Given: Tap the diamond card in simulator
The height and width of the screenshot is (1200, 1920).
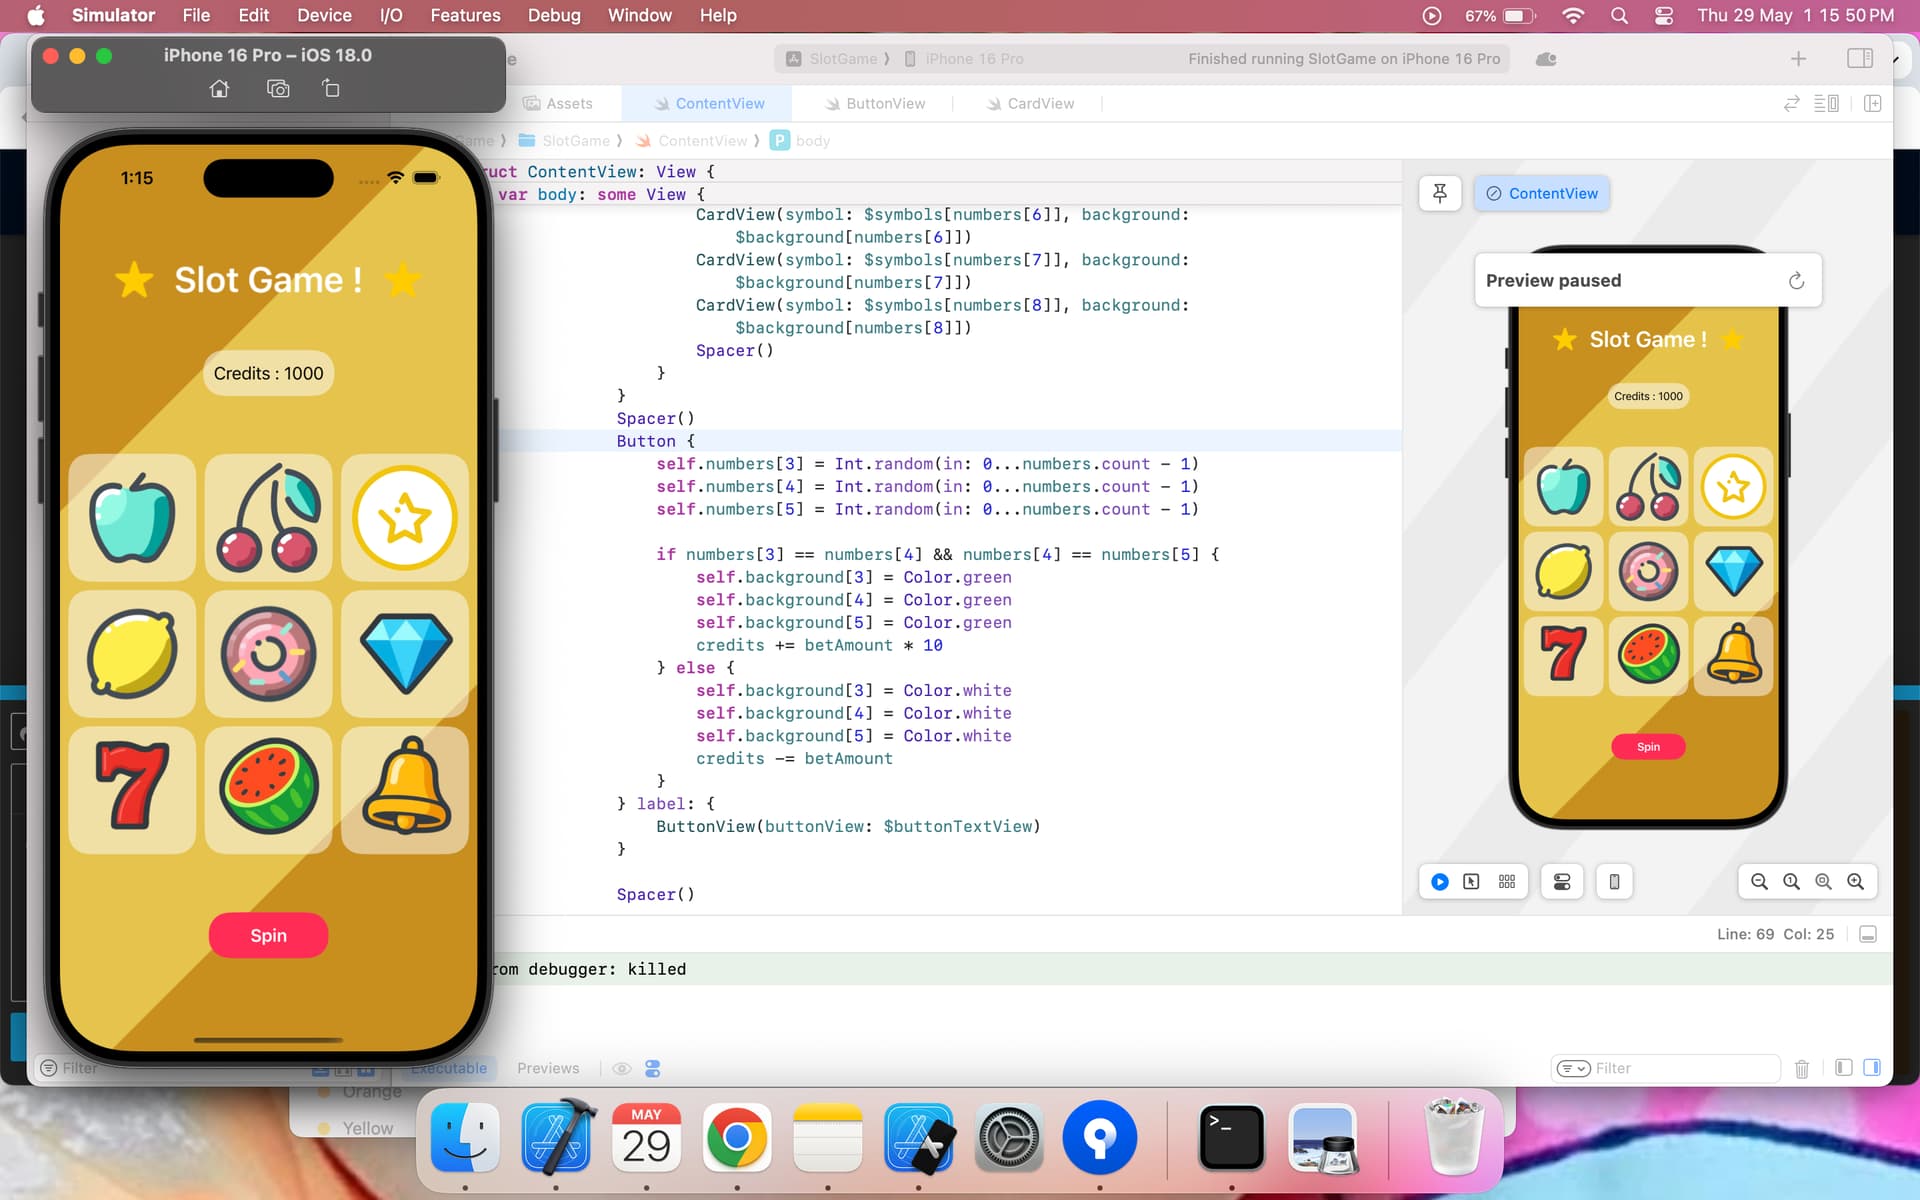Looking at the screenshot, I should 405,653.
